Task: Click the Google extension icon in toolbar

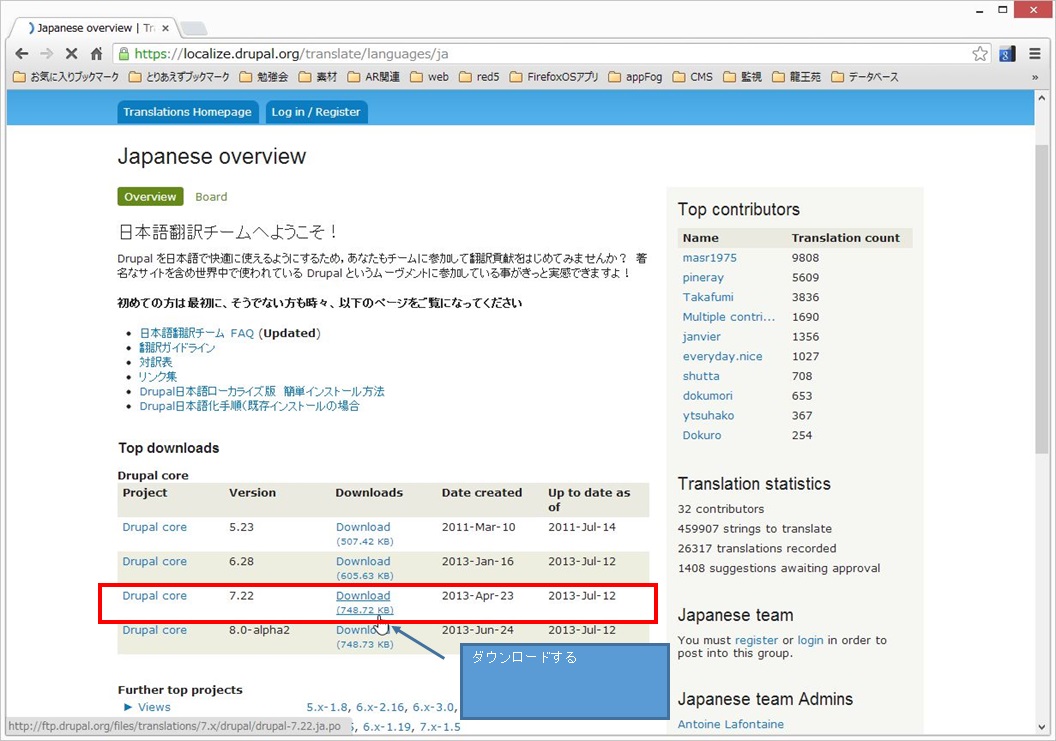Action: 1007,54
